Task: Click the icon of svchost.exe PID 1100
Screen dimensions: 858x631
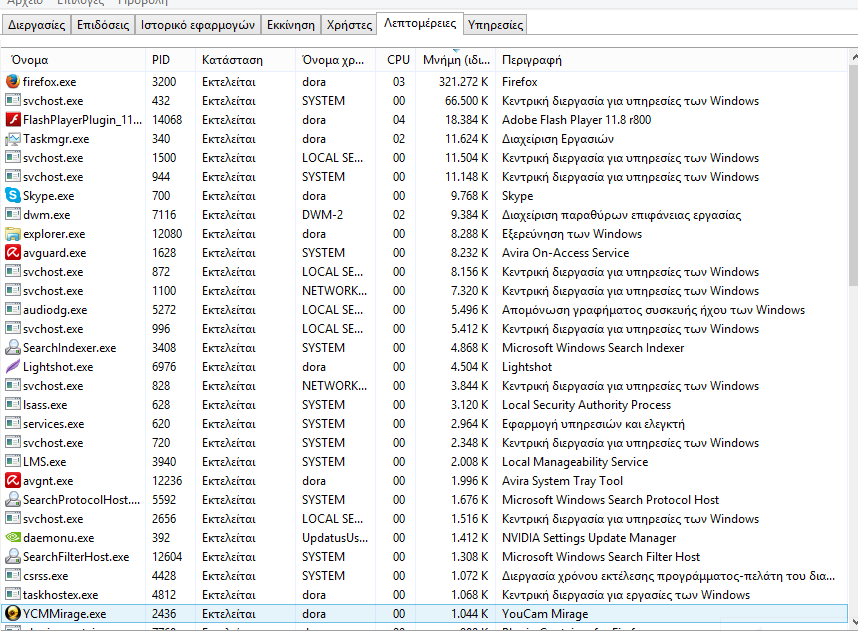Action: pyautogui.click(x=13, y=291)
